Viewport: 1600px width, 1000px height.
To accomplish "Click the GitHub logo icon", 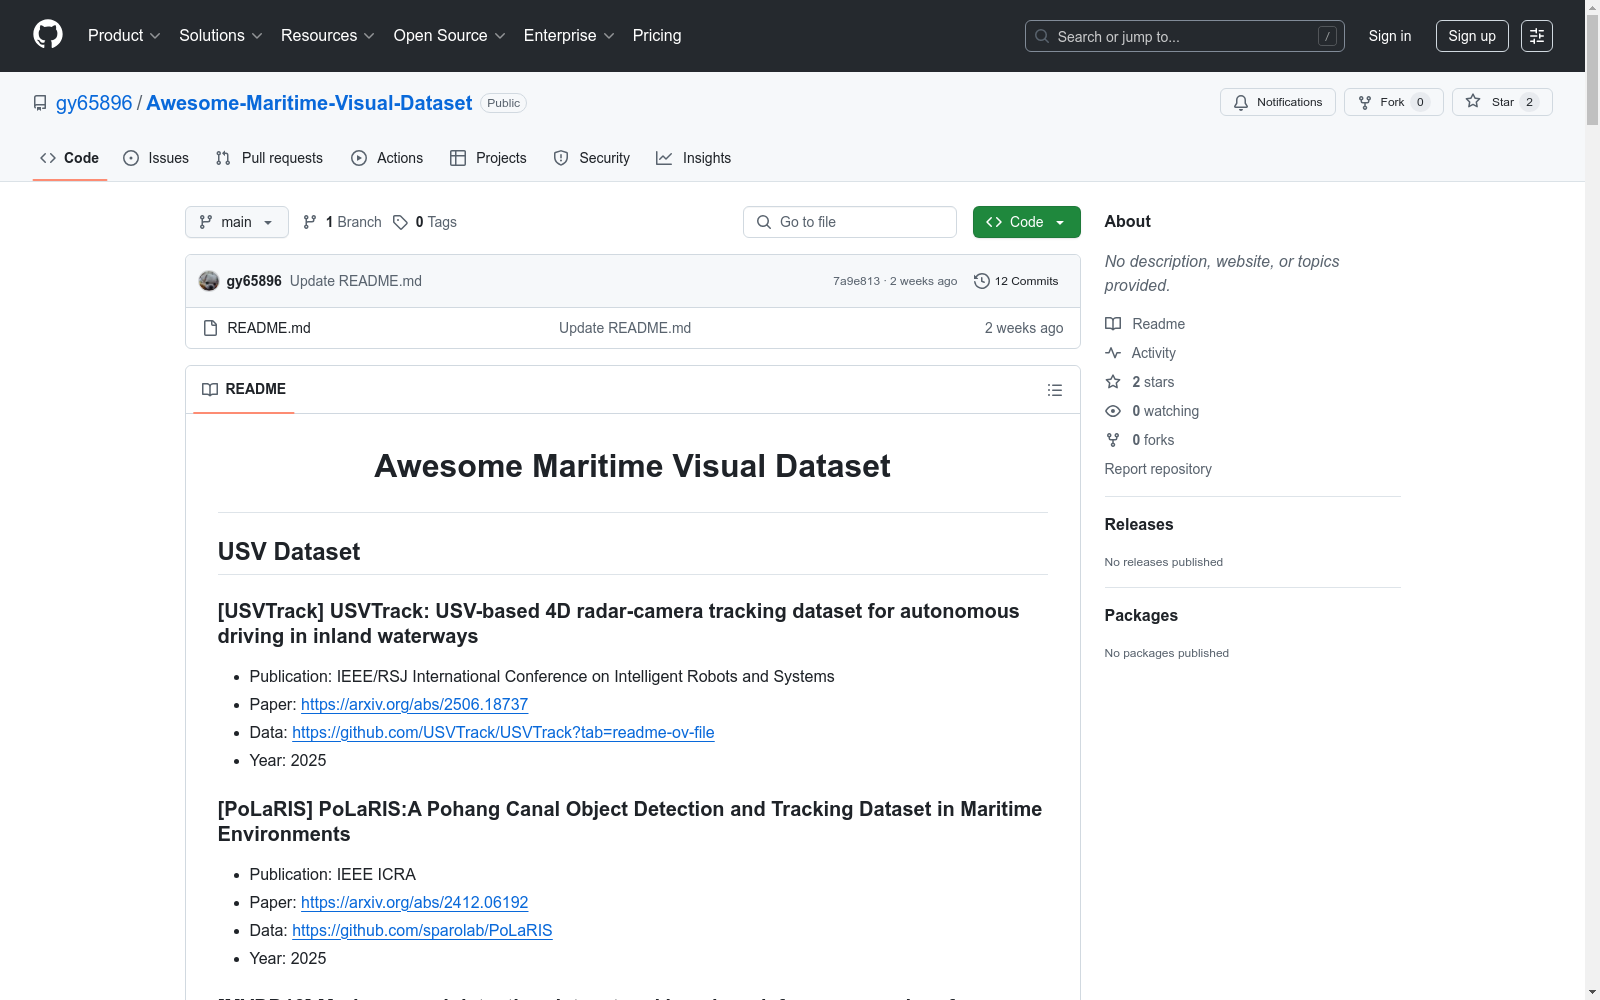I will pyautogui.click(x=48, y=35).
